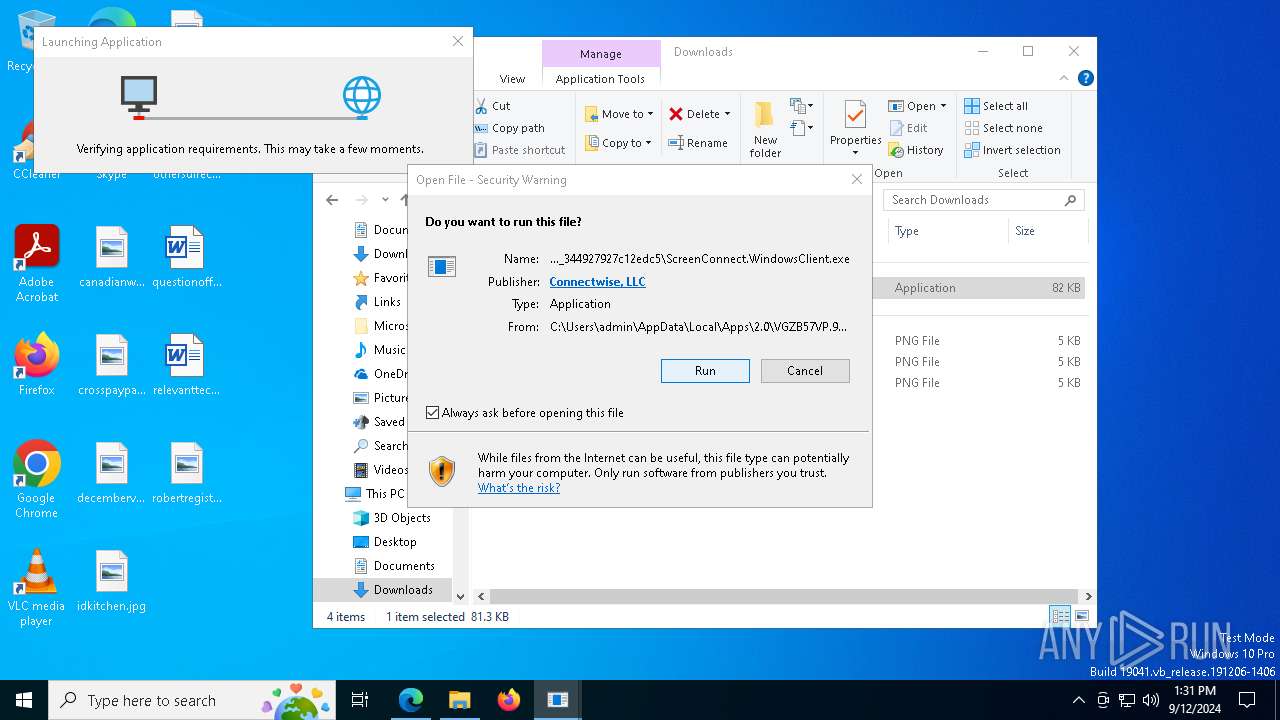Select idkitchen.jpg desktop file
Image resolution: width=1280 pixels, height=720 pixels.
(112, 581)
